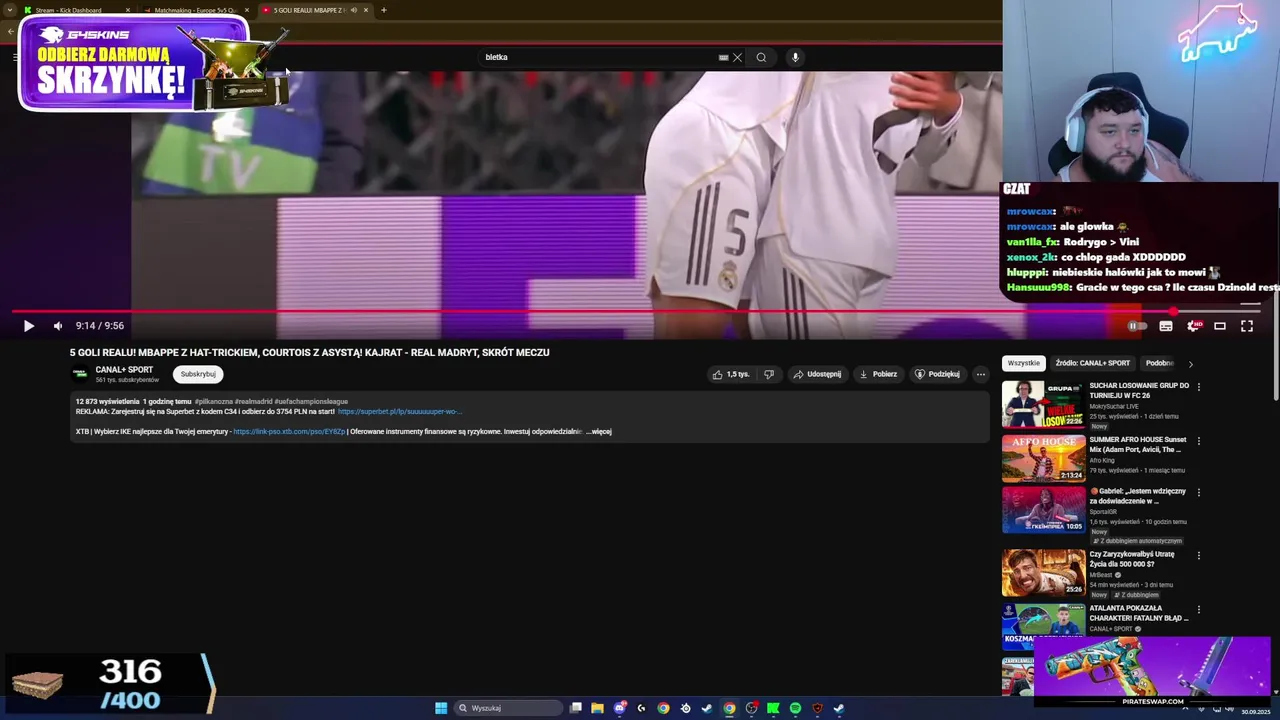Open options for Gabriel video

coord(1198,493)
